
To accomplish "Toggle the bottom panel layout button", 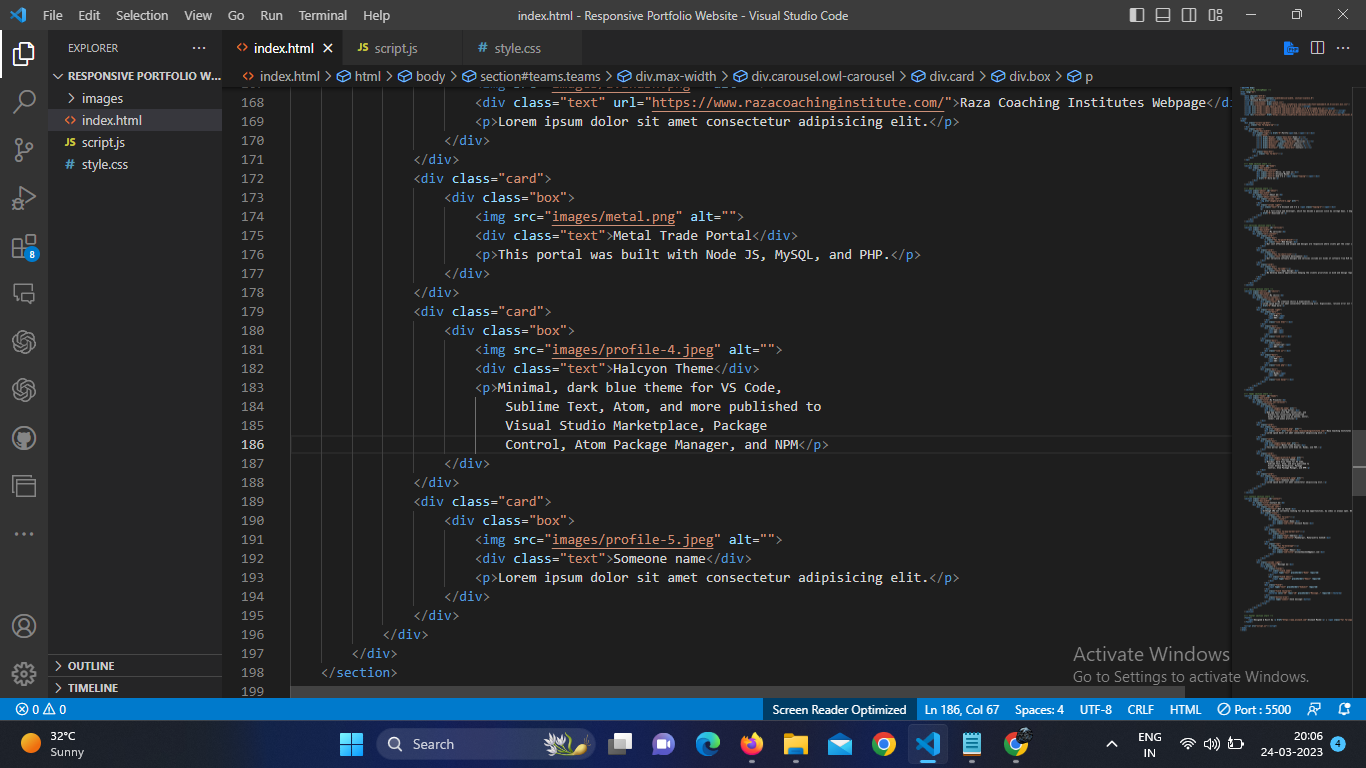I will (x=1163, y=15).
